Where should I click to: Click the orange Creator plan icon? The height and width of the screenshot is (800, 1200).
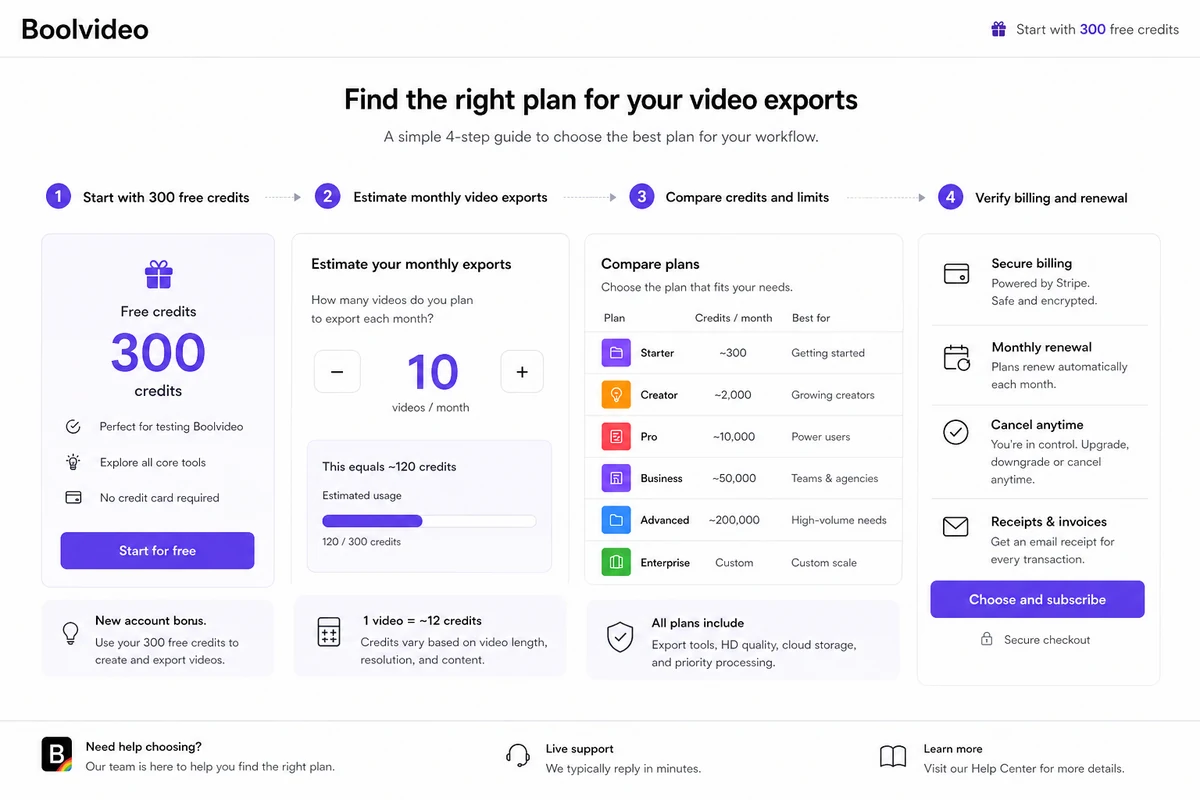coord(616,395)
